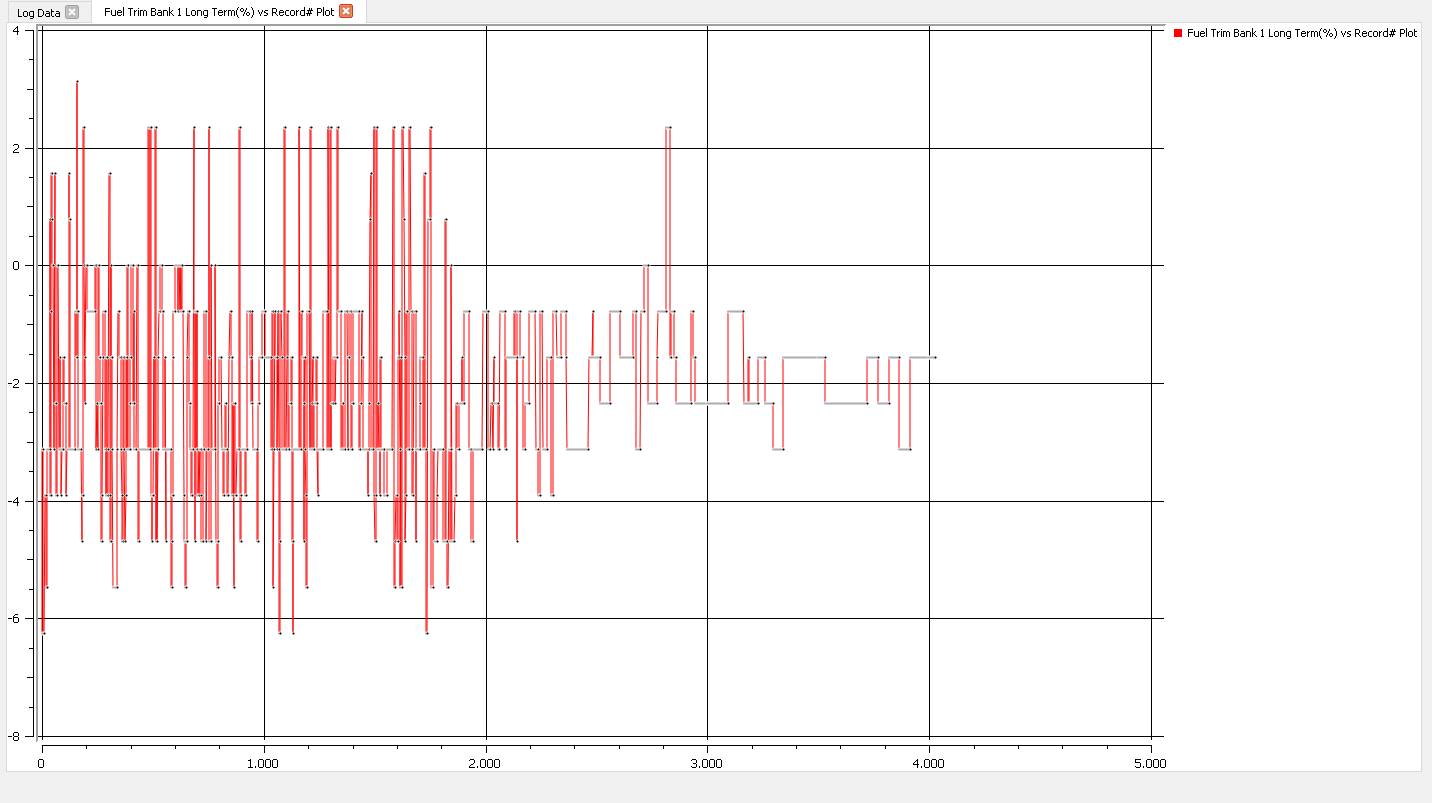Click the -2 y-axis label
The height and width of the screenshot is (803, 1432).
[x=15, y=383]
